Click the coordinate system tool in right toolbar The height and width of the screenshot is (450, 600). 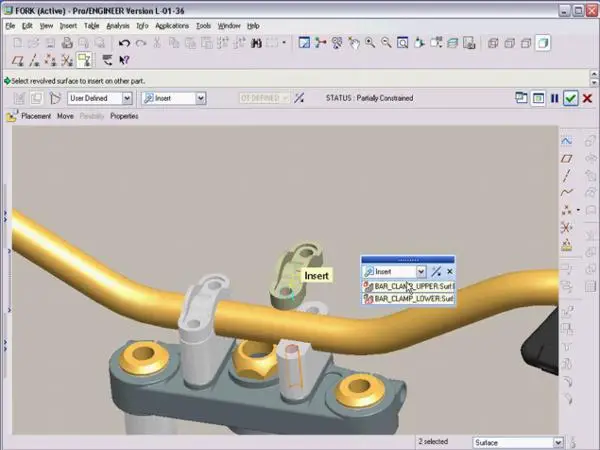pyautogui.click(x=567, y=228)
